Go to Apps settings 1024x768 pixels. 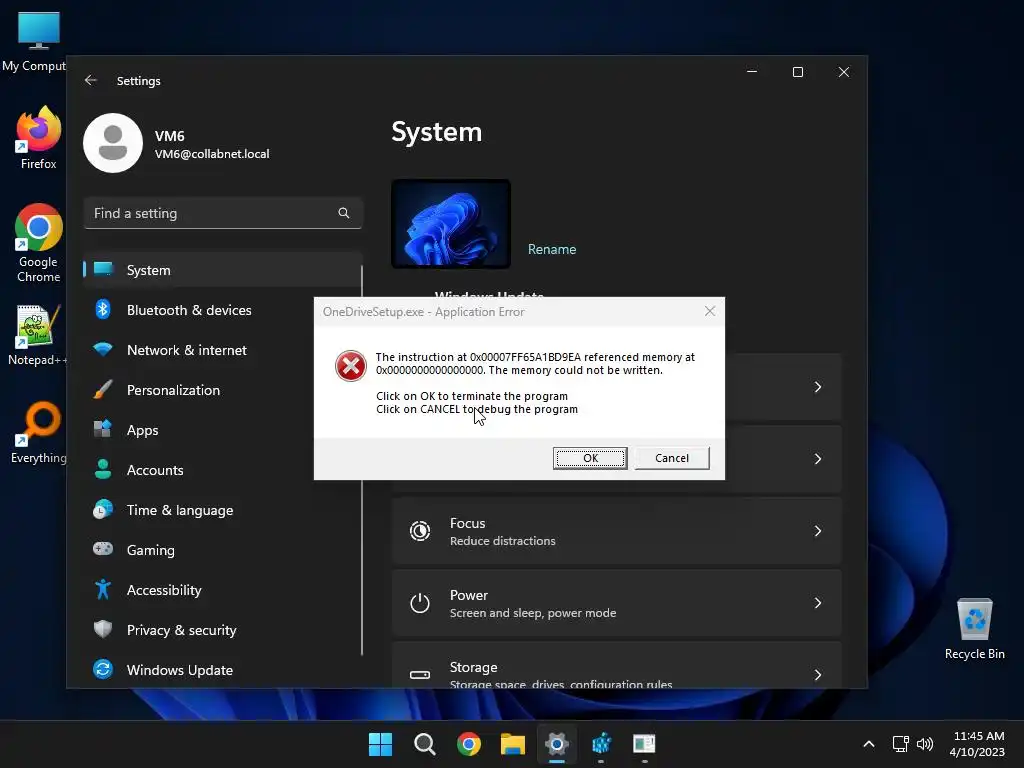coord(222,430)
